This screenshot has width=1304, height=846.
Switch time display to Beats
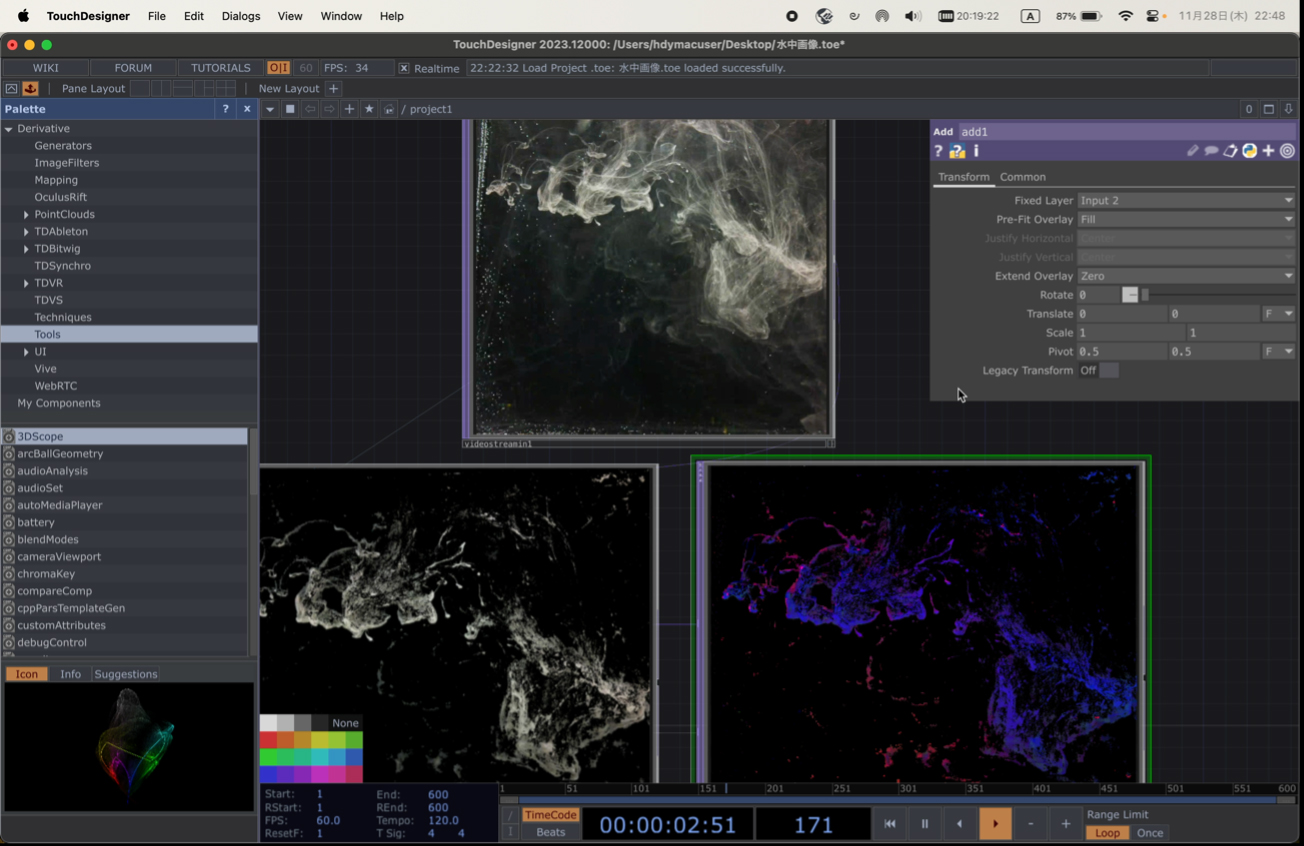click(x=550, y=832)
